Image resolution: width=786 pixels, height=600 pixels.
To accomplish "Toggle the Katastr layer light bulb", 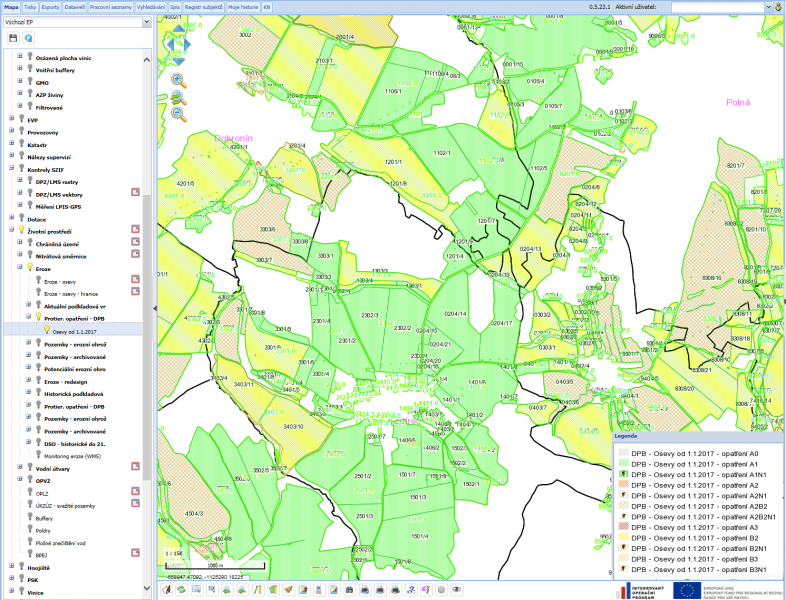I will tap(20, 145).
